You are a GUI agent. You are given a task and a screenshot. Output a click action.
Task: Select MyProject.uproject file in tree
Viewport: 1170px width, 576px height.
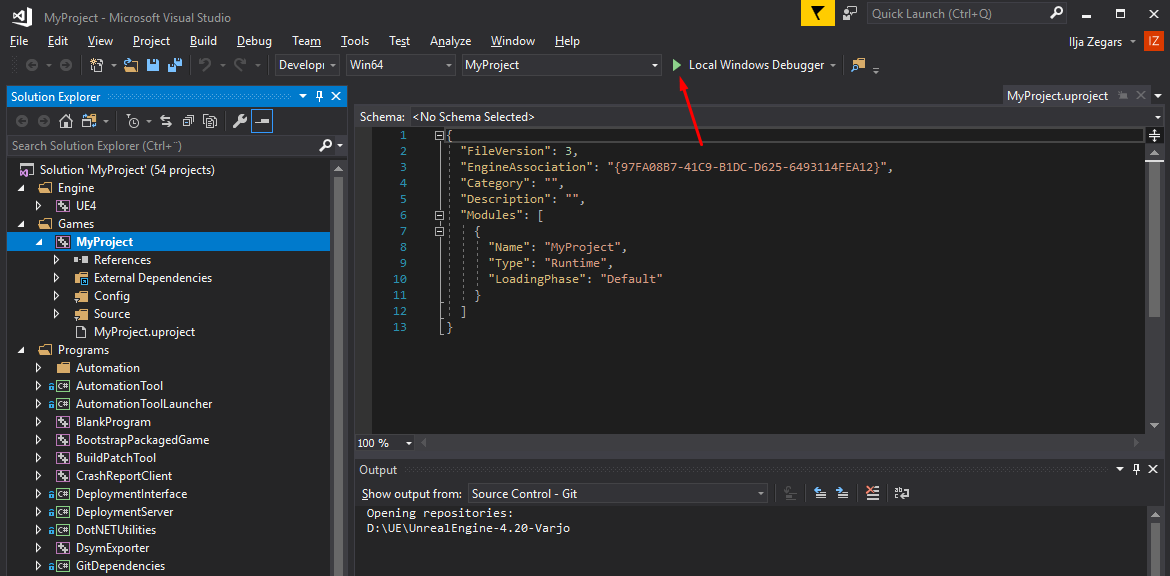pyautogui.click(x=144, y=332)
